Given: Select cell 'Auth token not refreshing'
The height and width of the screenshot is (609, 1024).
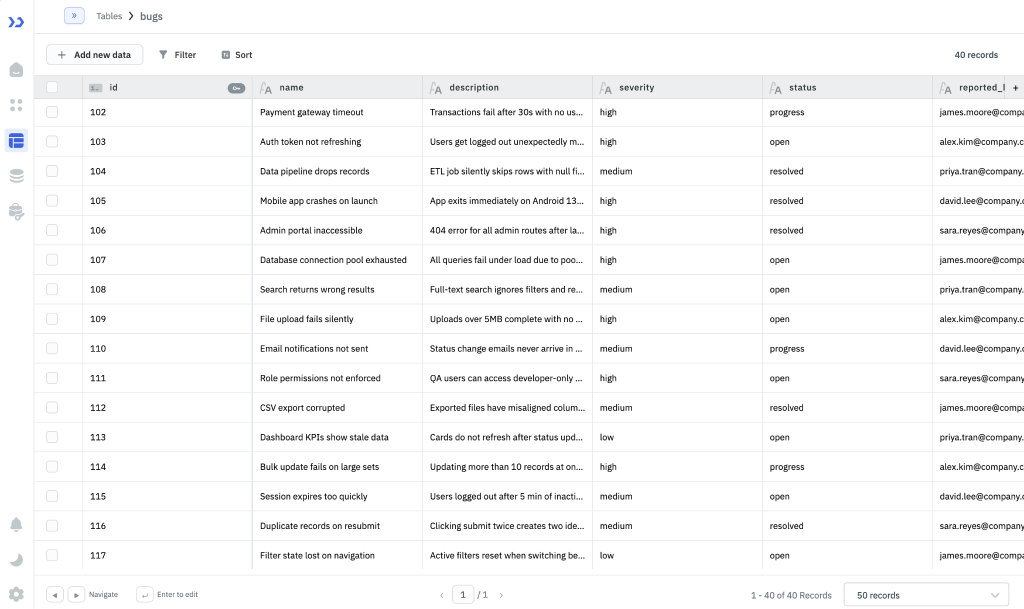Looking at the screenshot, I should click(337, 142).
